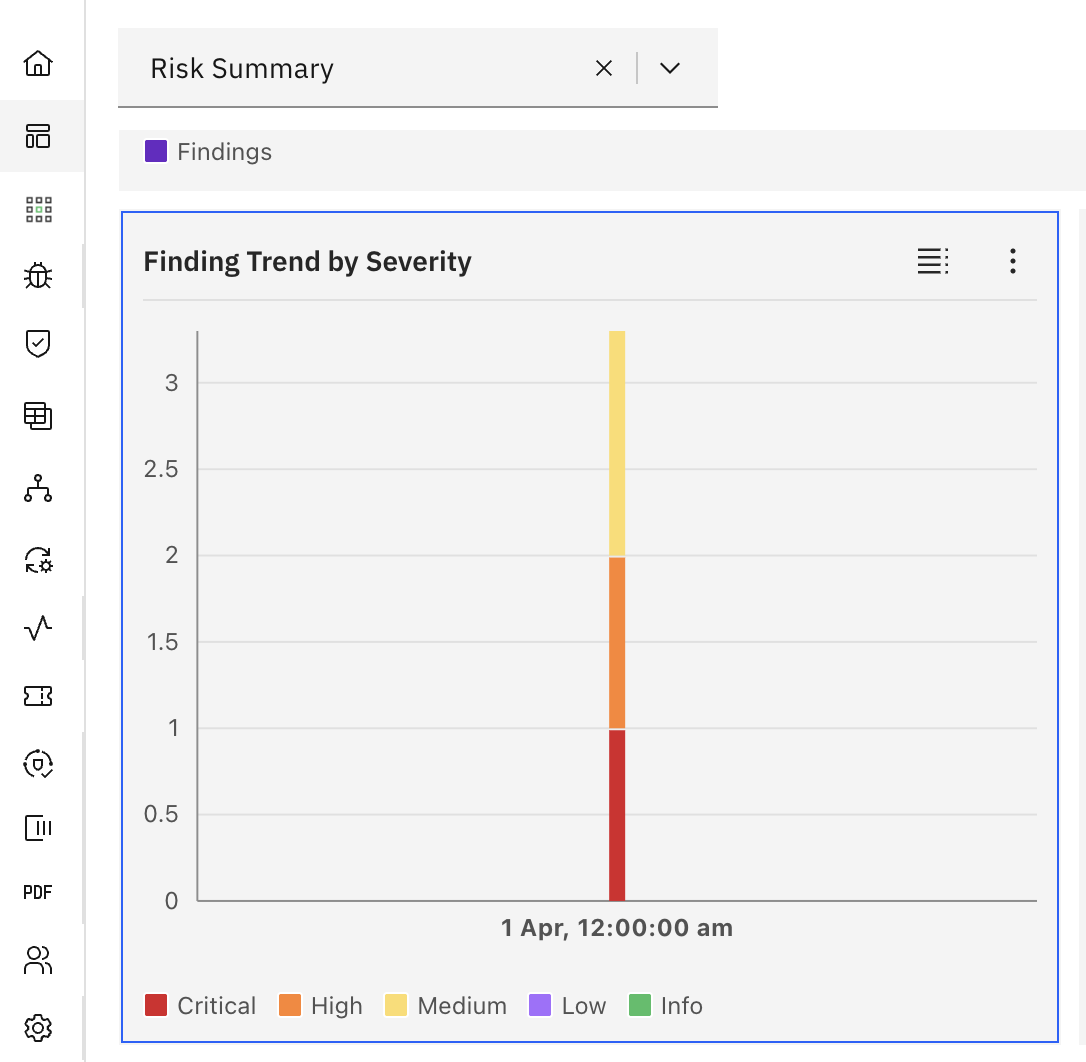Open the activity pulse sidebar icon
The width and height of the screenshot is (1086, 1062).
click(x=38, y=628)
